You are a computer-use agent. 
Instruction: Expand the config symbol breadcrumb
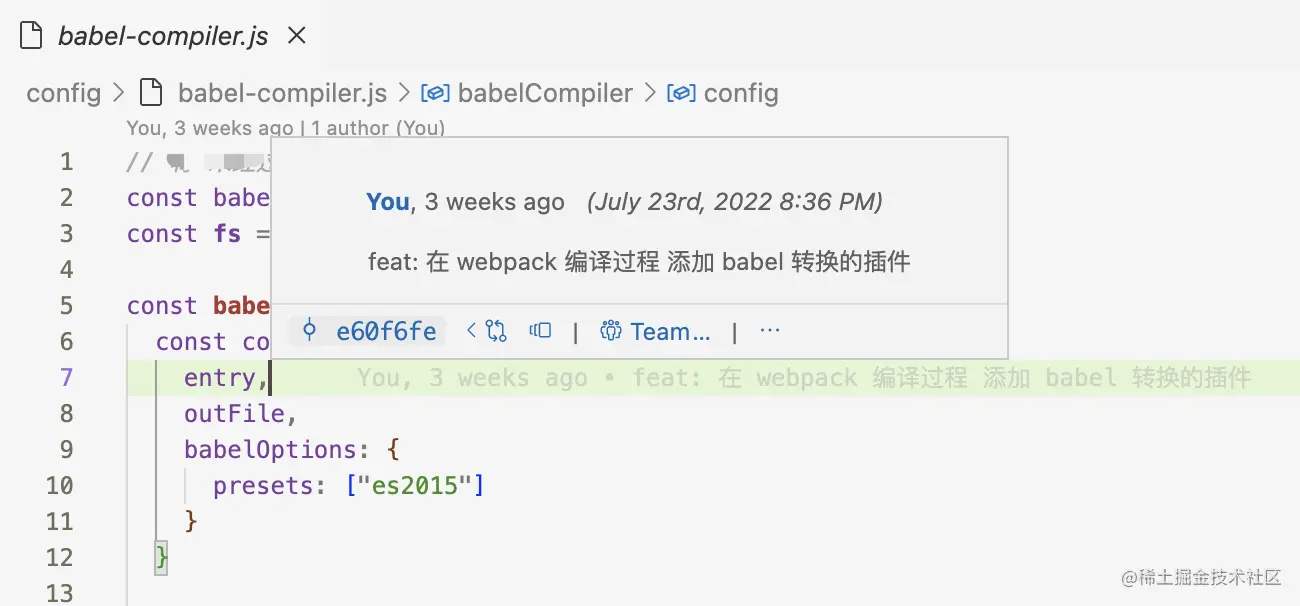[x=741, y=93]
